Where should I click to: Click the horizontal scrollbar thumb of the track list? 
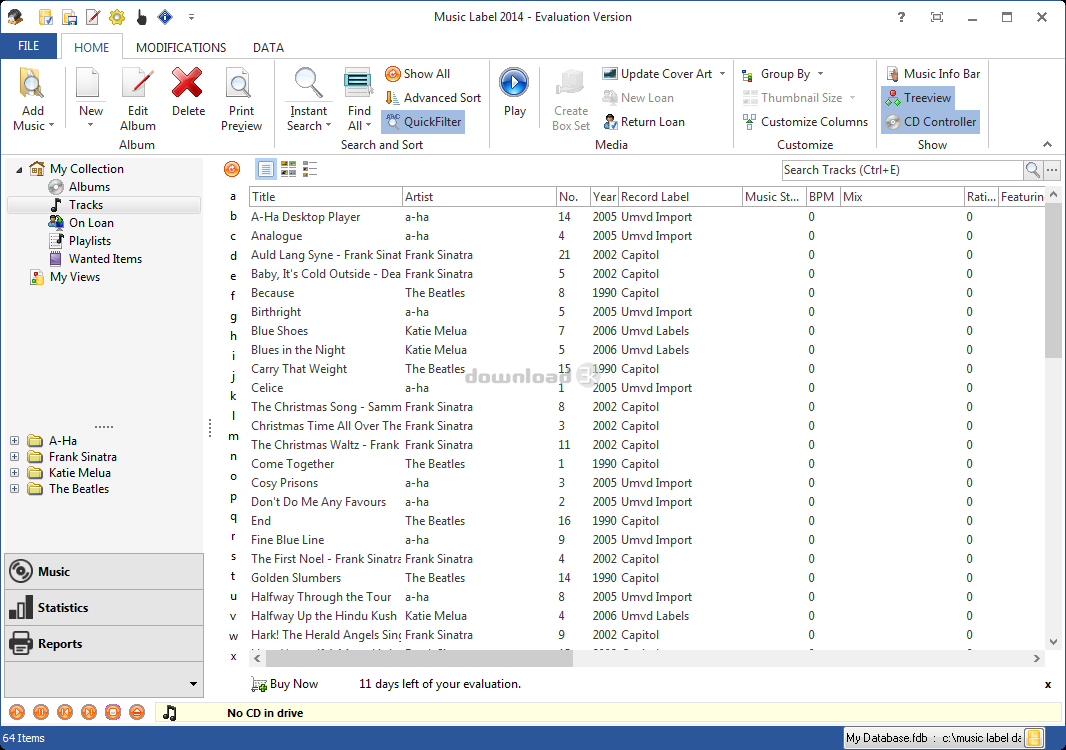[x=419, y=658]
